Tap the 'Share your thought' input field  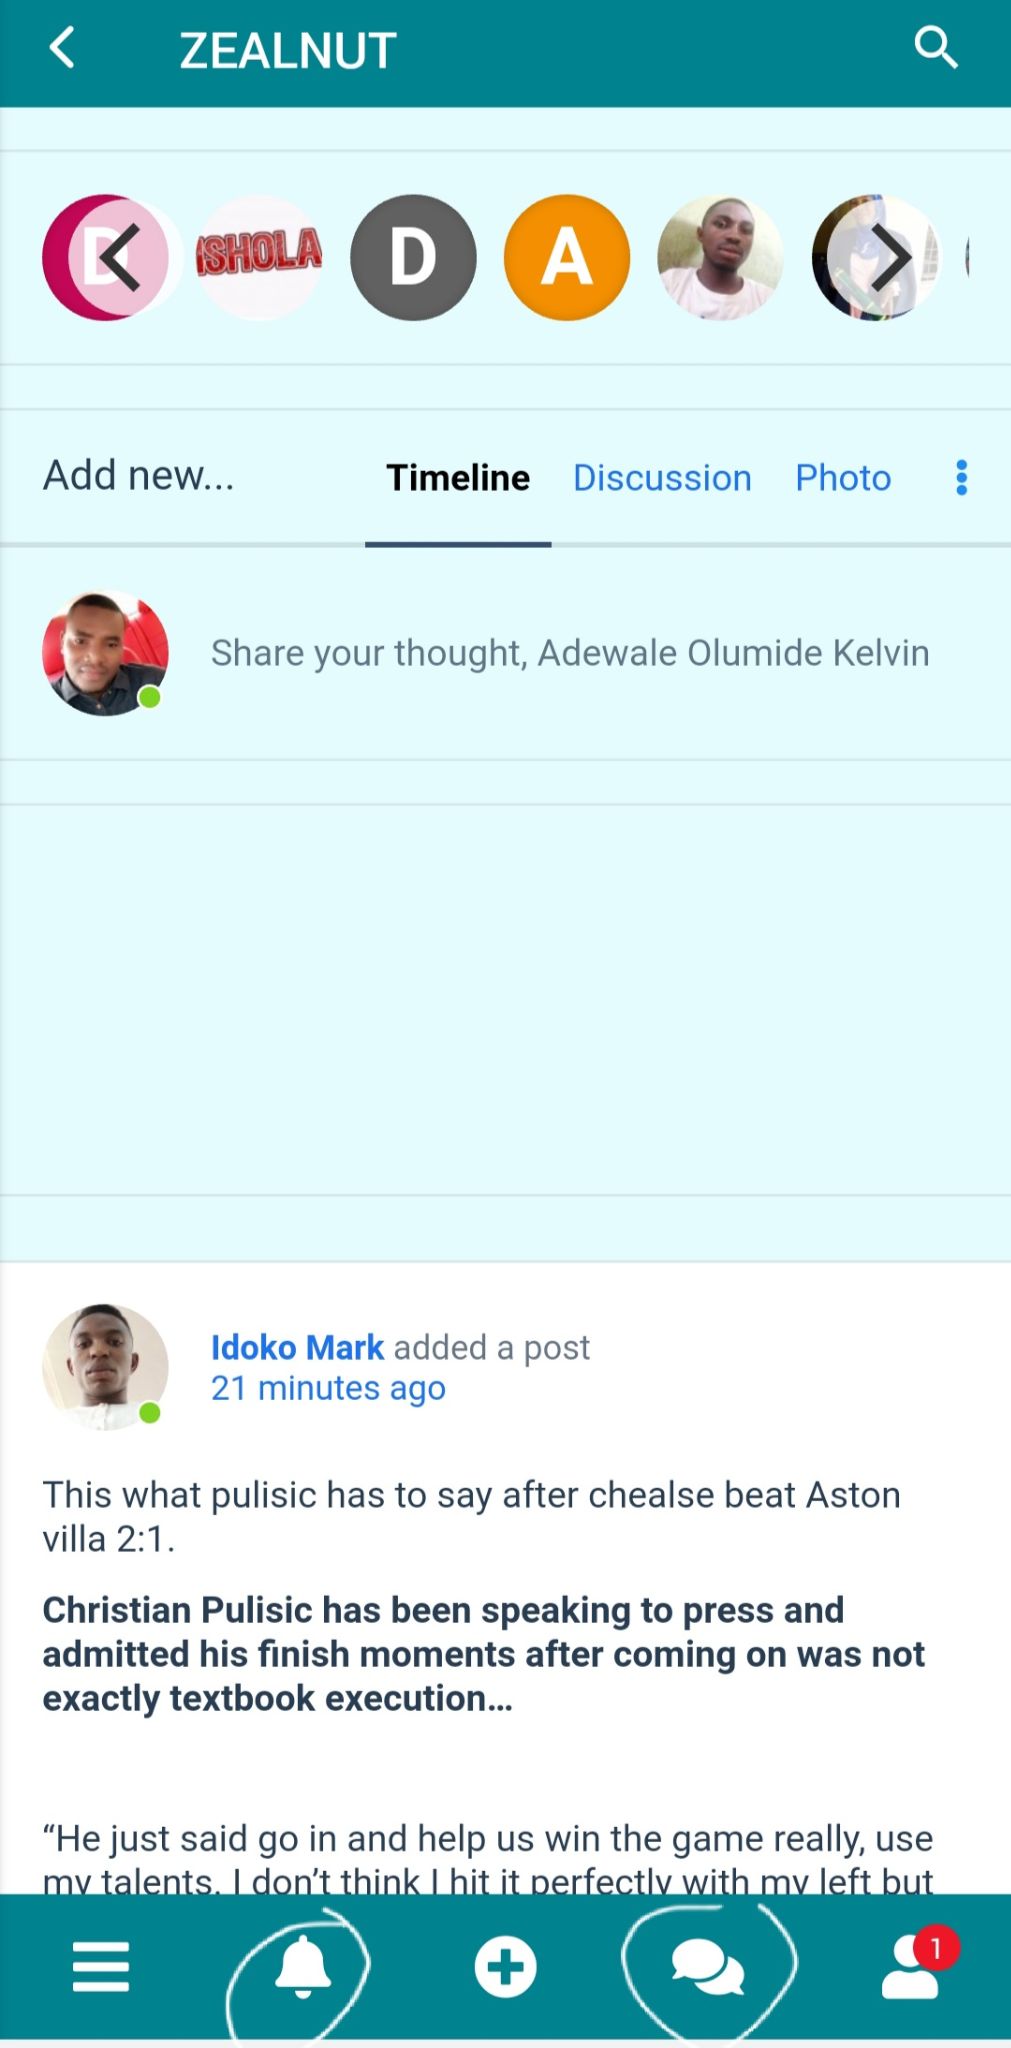(570, 653)
